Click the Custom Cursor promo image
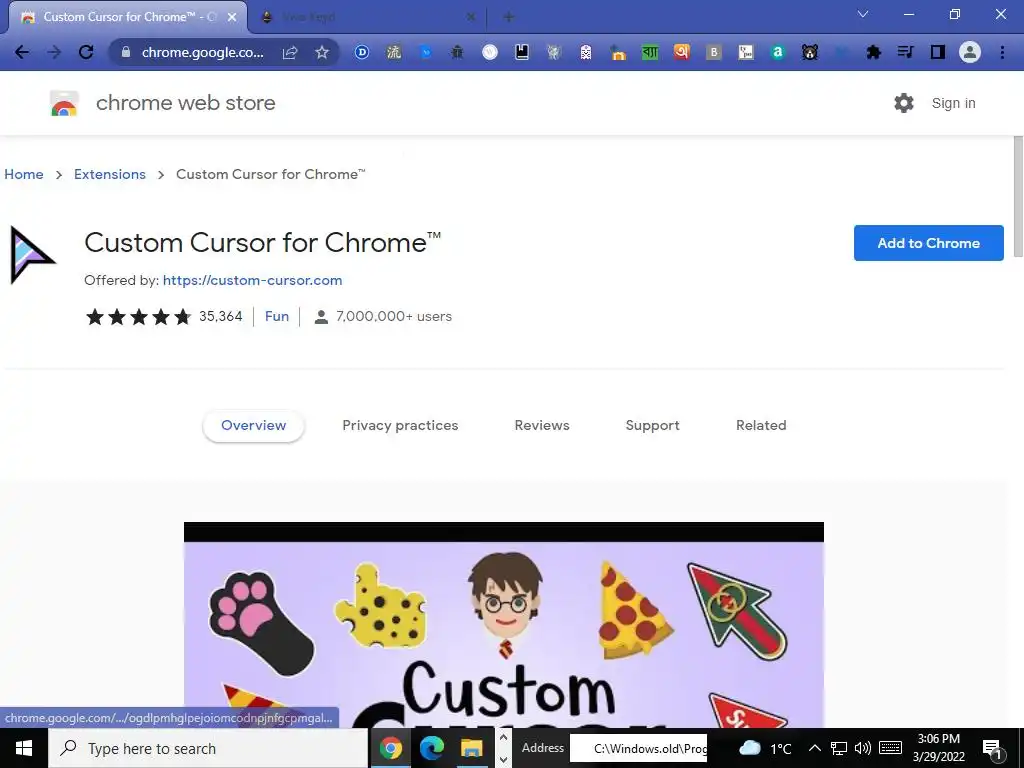Screen dimensions: 1024x768 point(504,625)
